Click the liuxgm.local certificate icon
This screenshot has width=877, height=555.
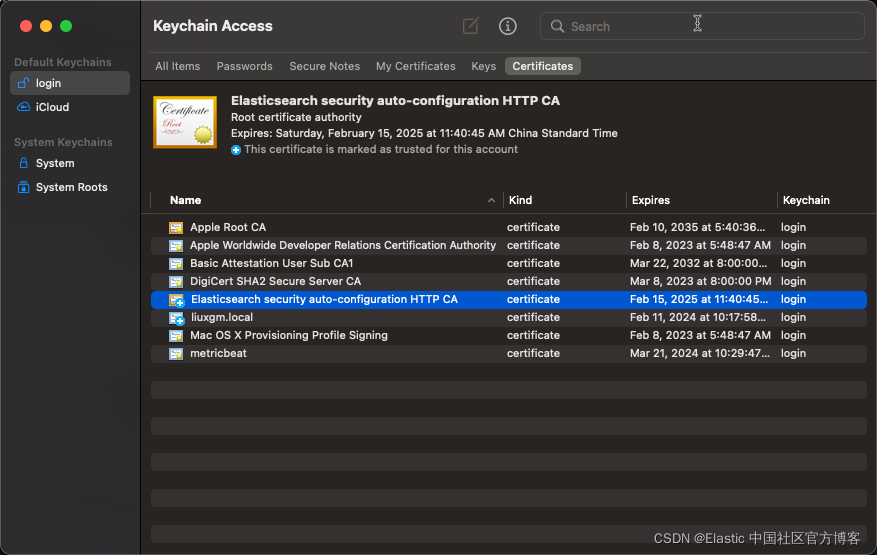176,317
